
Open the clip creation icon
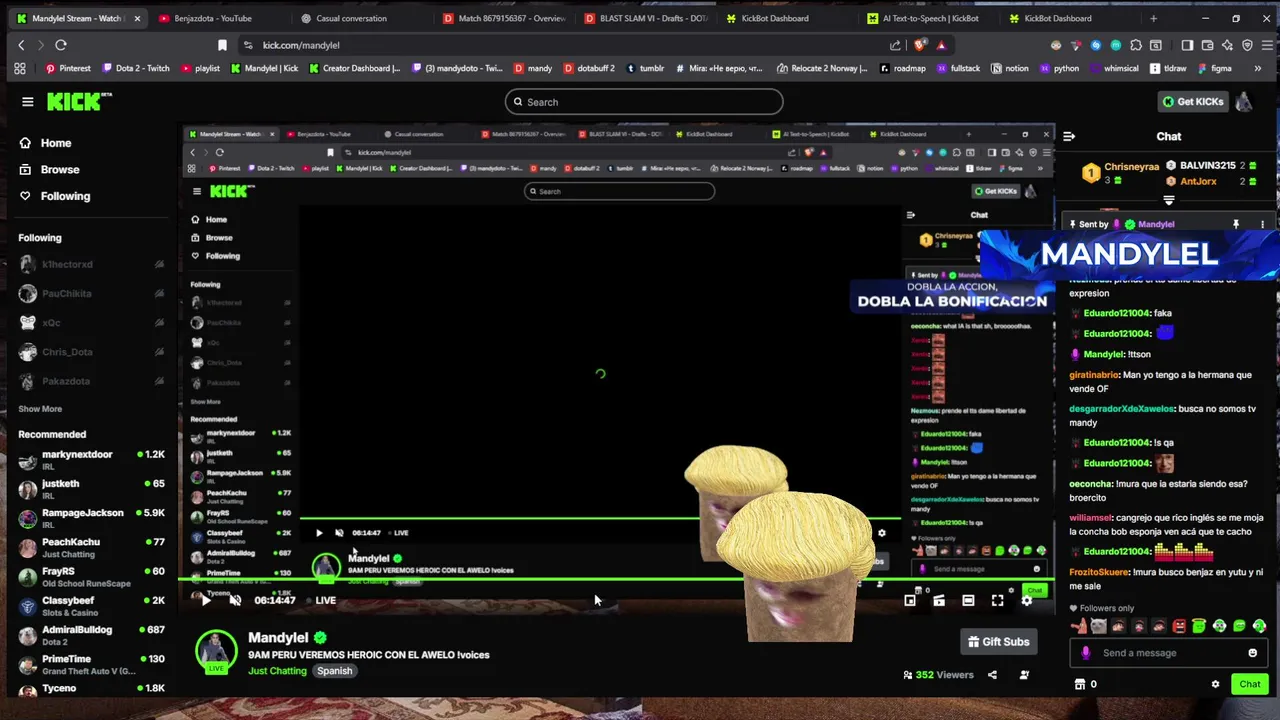(x=939, y=600)
